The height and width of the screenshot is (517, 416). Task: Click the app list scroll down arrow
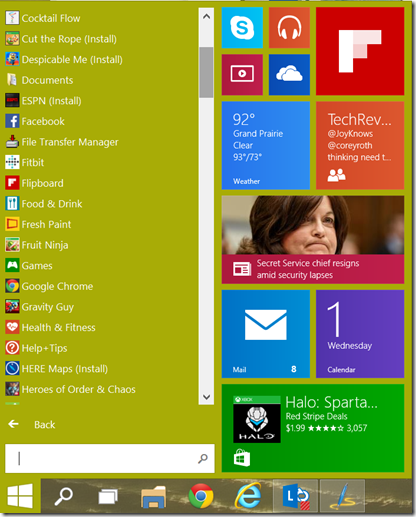(x=206, y=397)
